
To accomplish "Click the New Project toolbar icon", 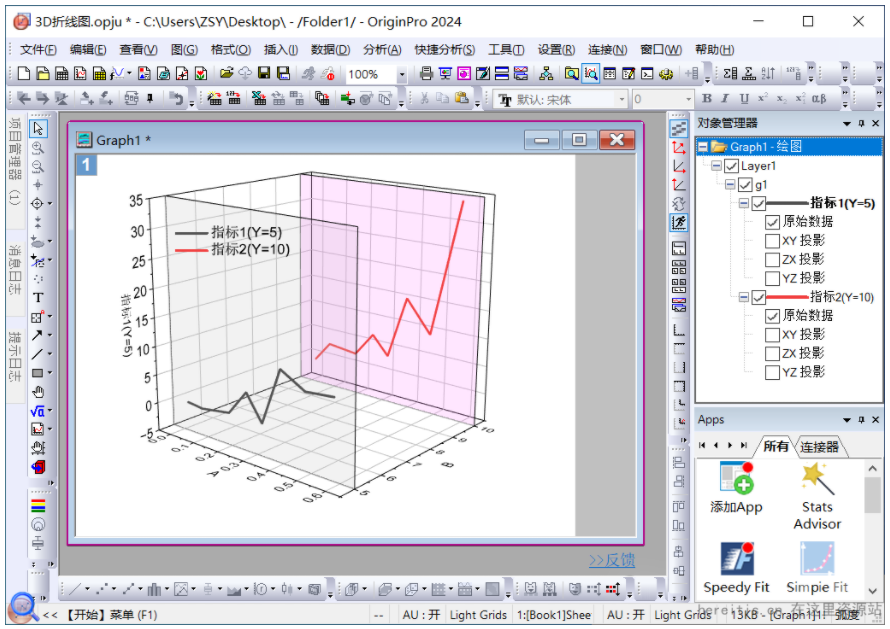I will 24,73.
